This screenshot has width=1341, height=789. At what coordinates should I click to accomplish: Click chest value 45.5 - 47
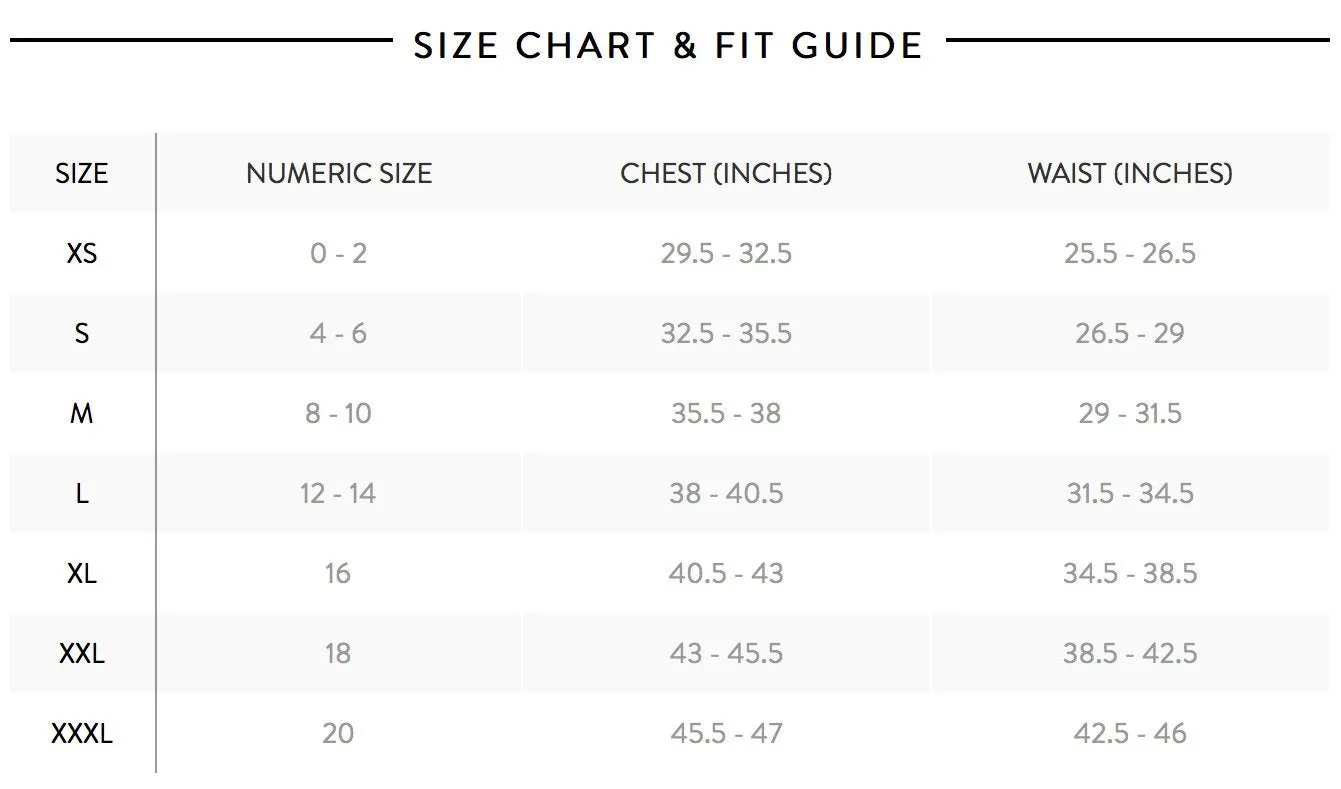point(726,733)
